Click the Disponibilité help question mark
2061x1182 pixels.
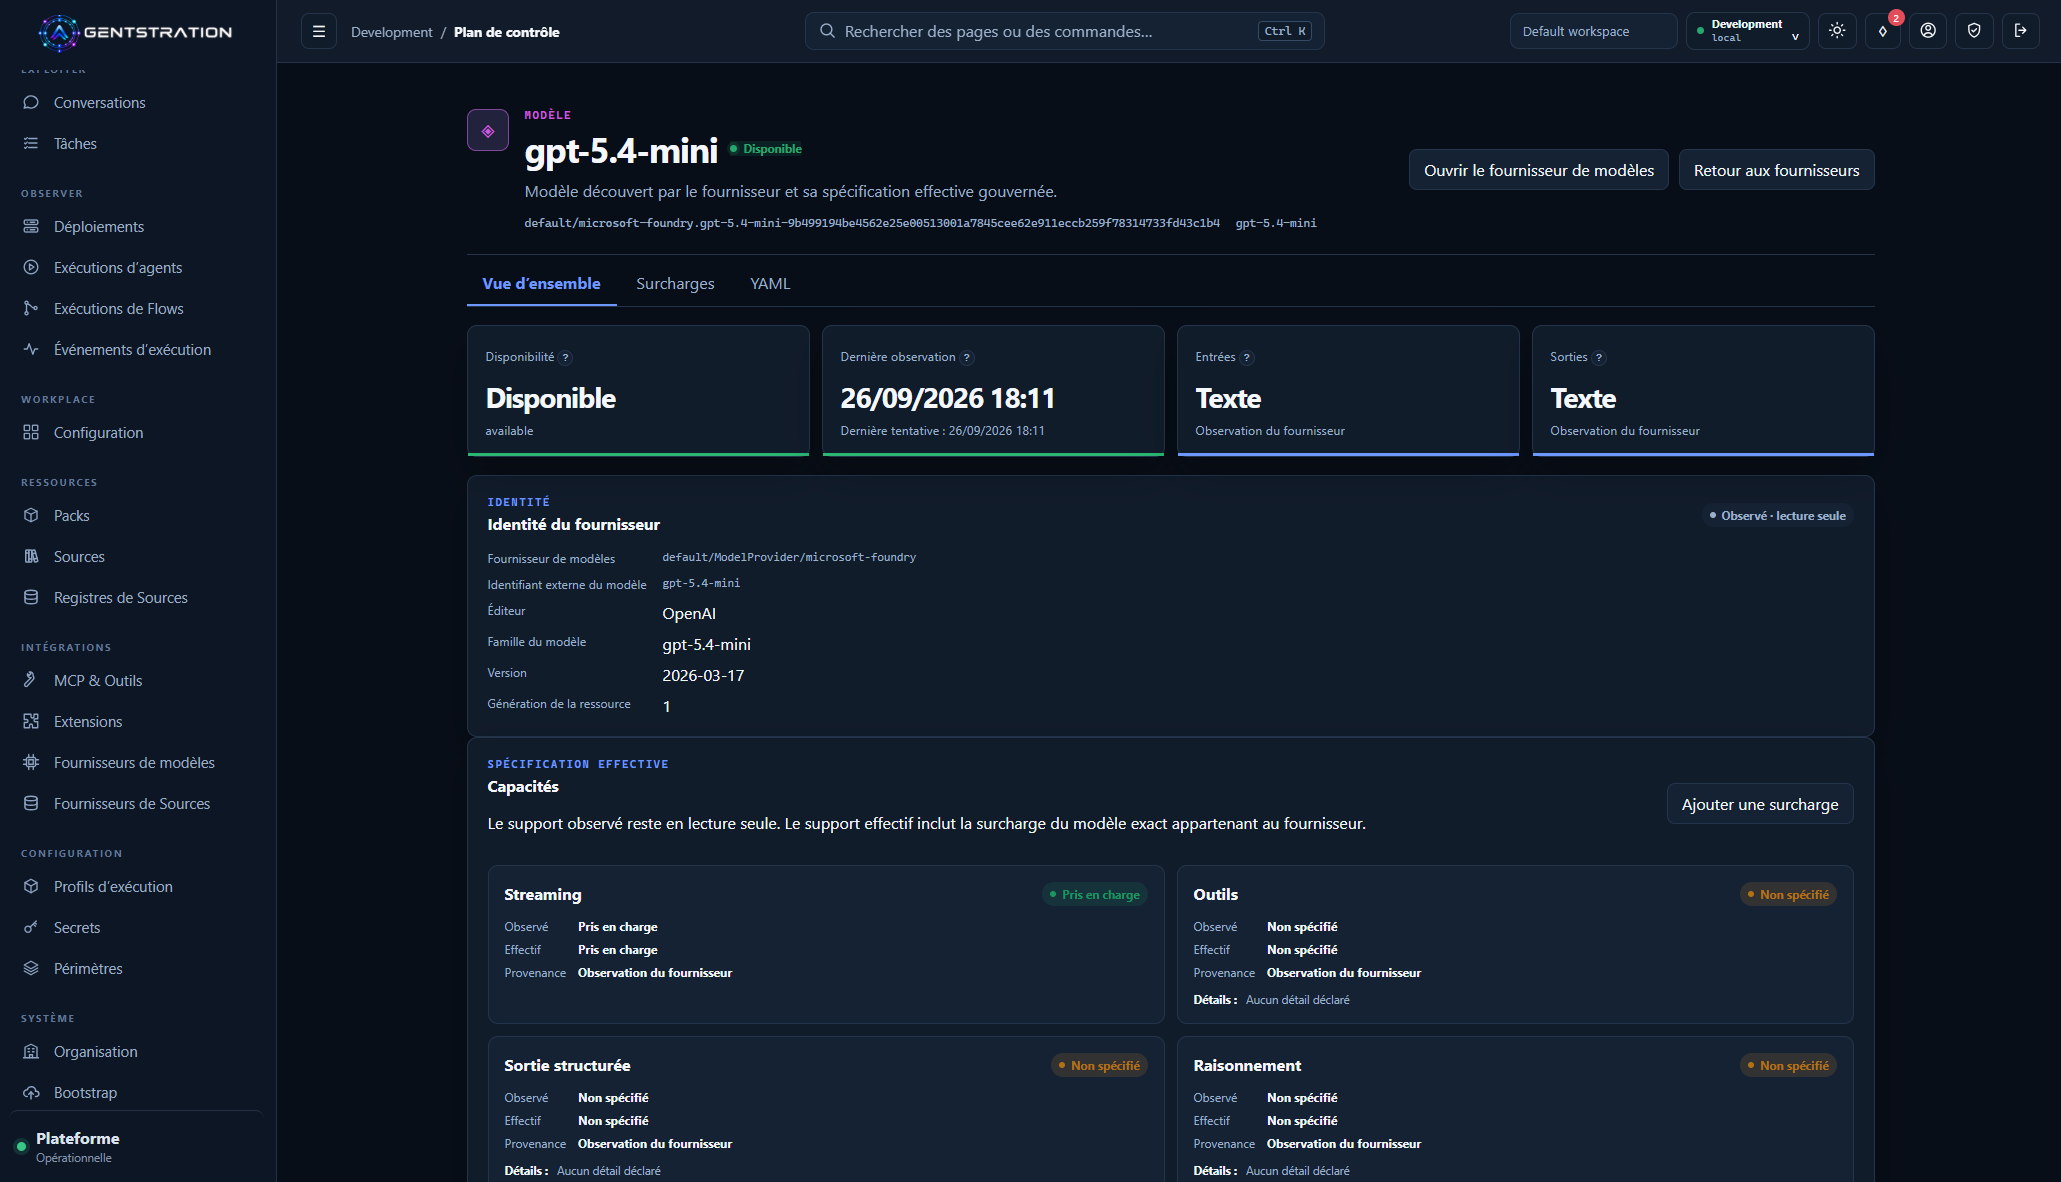pos(566,358)
